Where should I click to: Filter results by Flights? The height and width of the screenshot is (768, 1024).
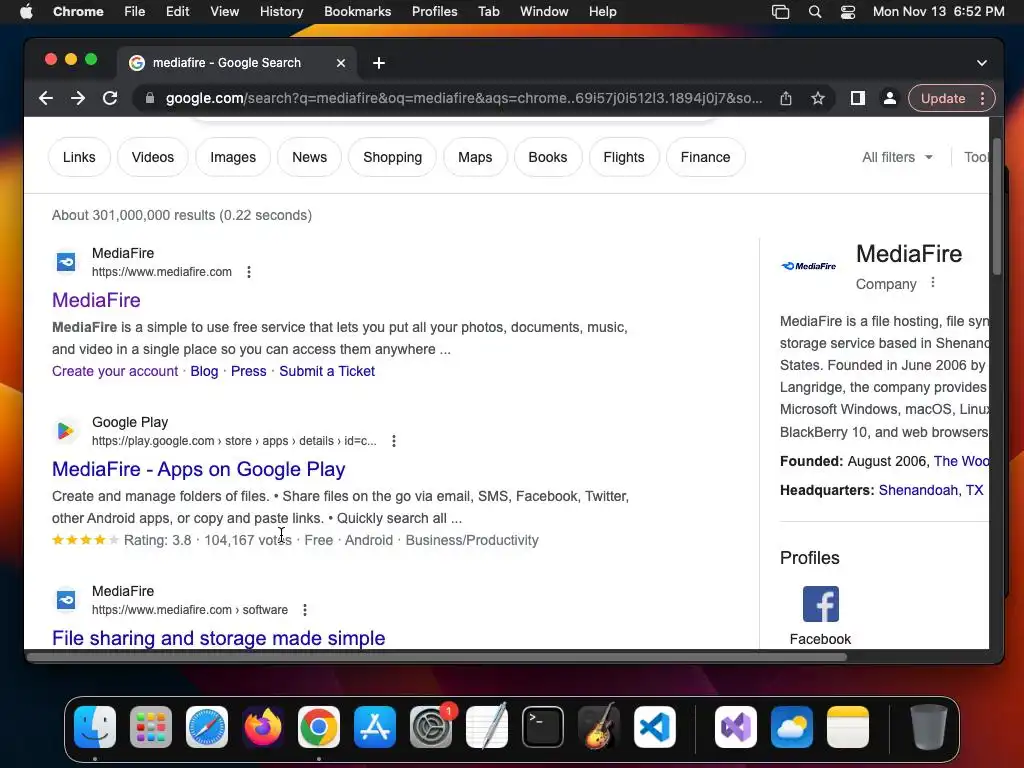coord(624,157)
